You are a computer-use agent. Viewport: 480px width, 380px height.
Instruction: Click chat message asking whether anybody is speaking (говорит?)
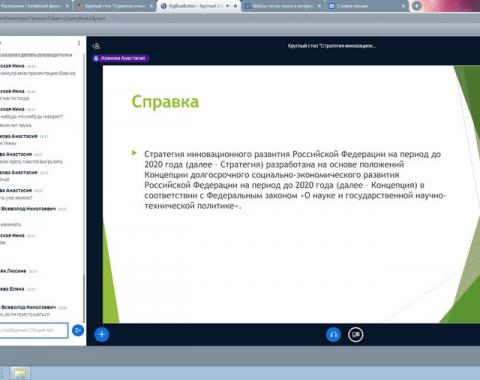31,117
